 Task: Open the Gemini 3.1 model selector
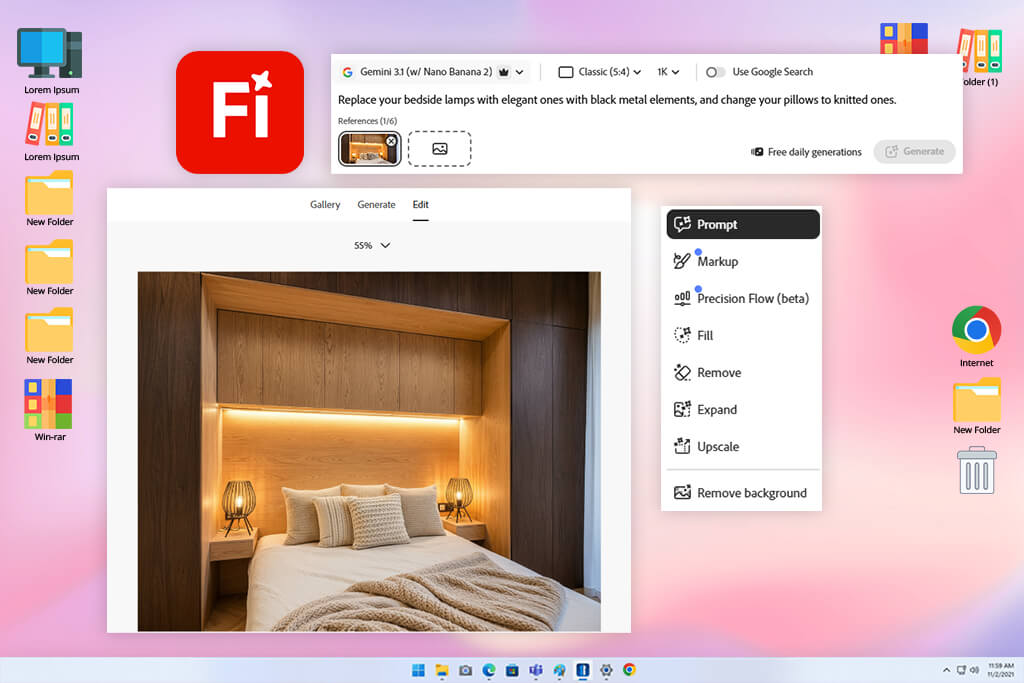pos(434,72)
